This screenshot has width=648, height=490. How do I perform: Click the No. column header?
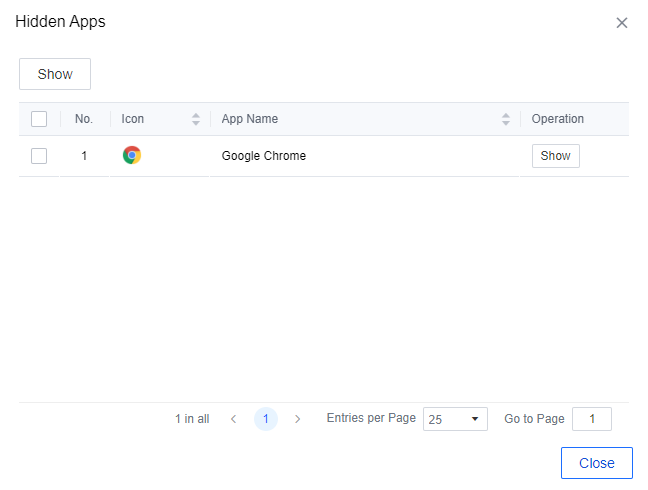(84, 119)
